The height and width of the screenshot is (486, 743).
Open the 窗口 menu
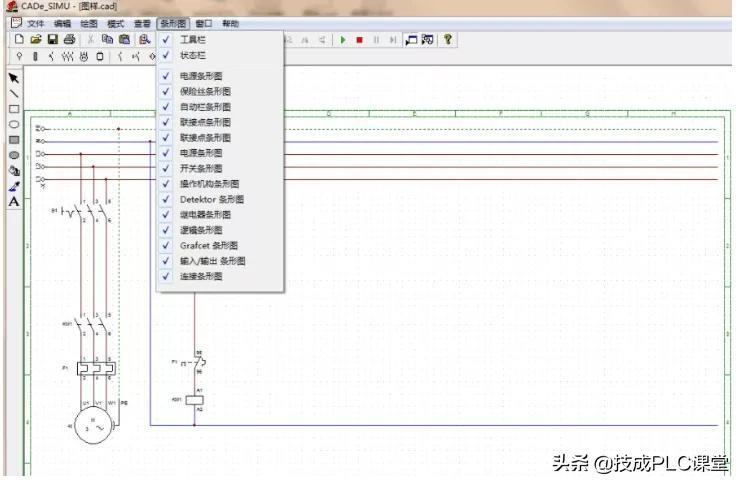click(x=204, y=23)
